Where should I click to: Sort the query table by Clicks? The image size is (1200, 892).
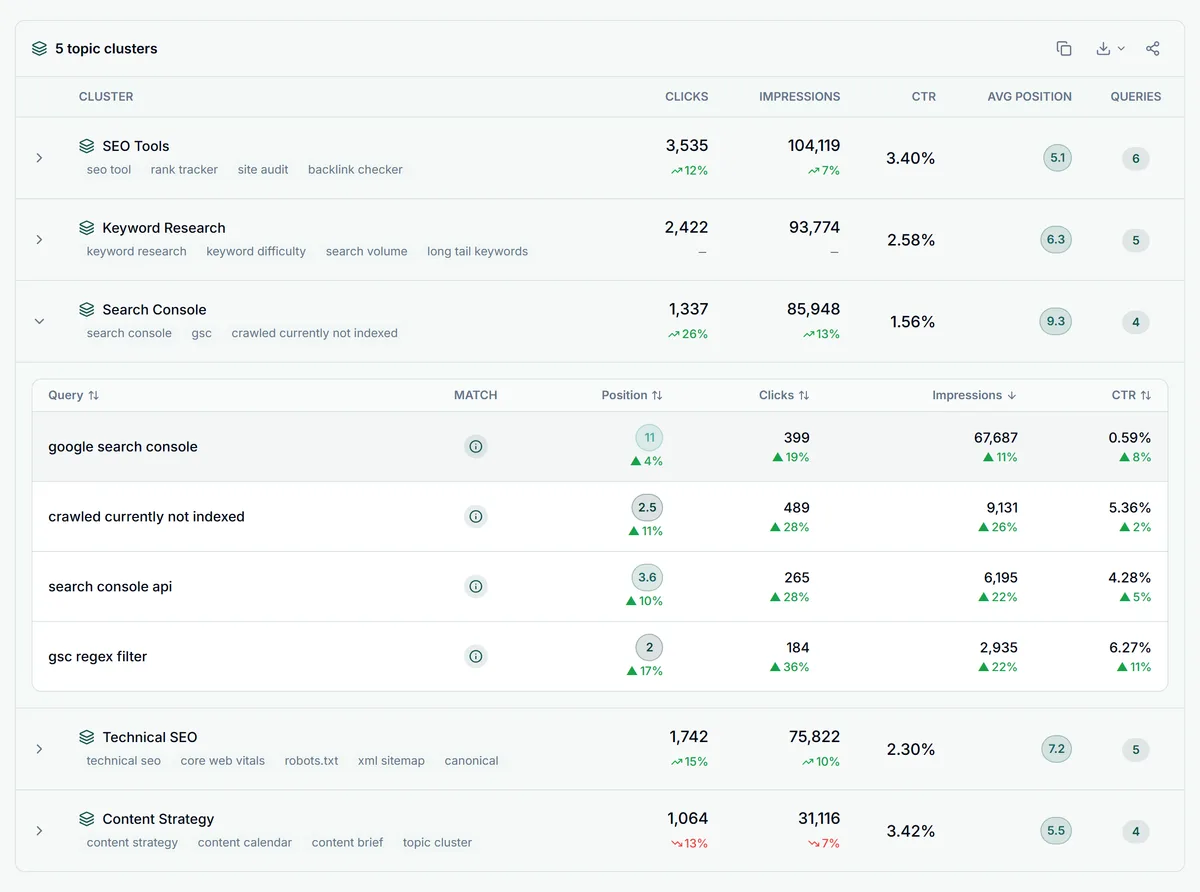coord(784,395)
